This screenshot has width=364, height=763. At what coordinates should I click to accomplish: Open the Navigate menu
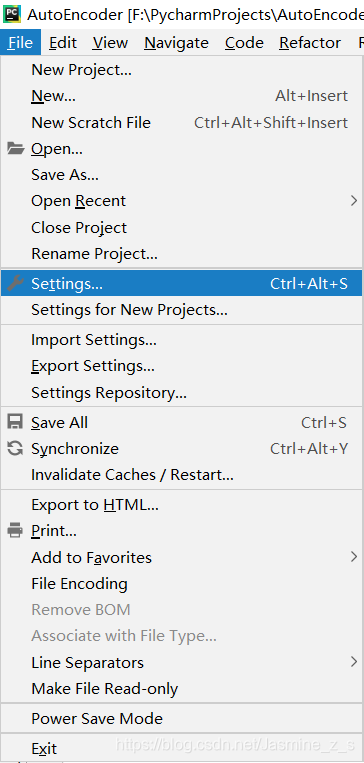point(176,43)
